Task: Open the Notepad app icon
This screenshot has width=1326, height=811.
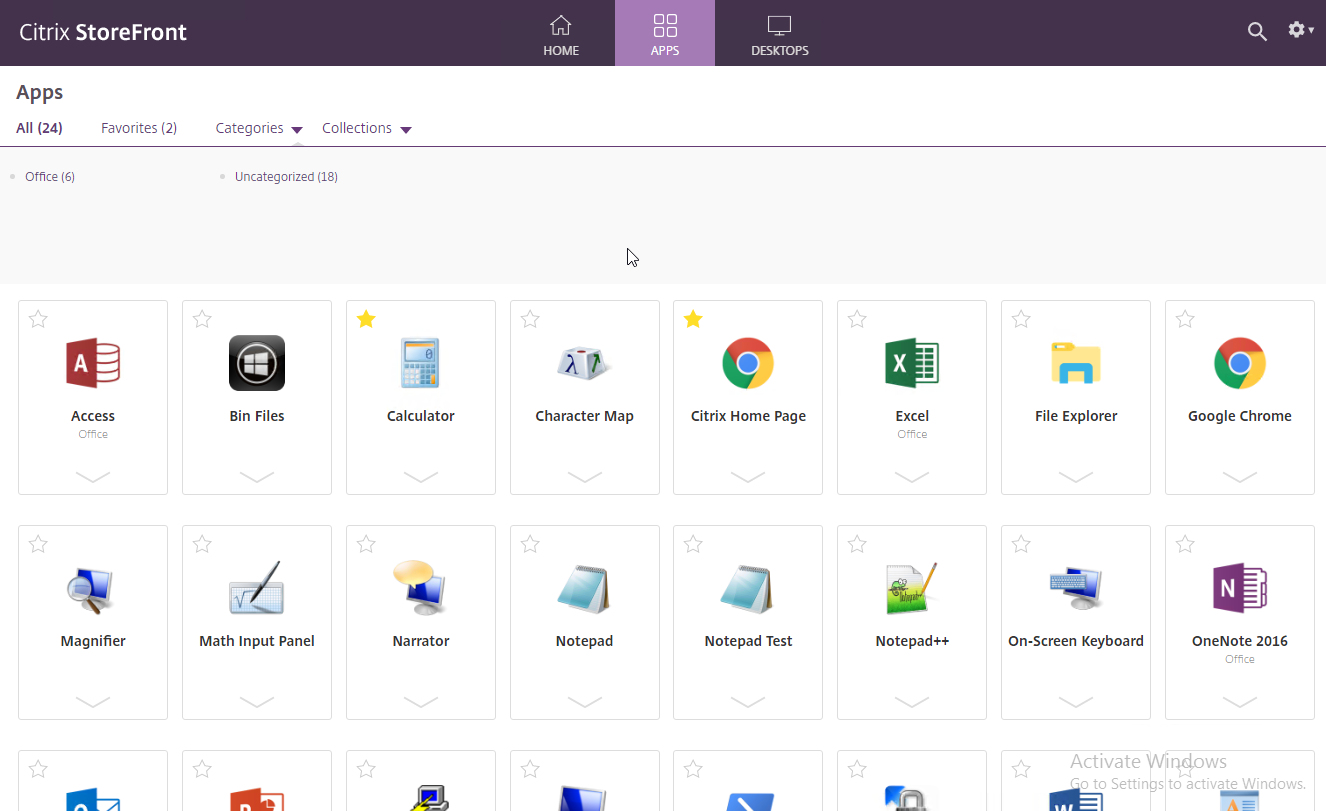Action: (584, 588)
